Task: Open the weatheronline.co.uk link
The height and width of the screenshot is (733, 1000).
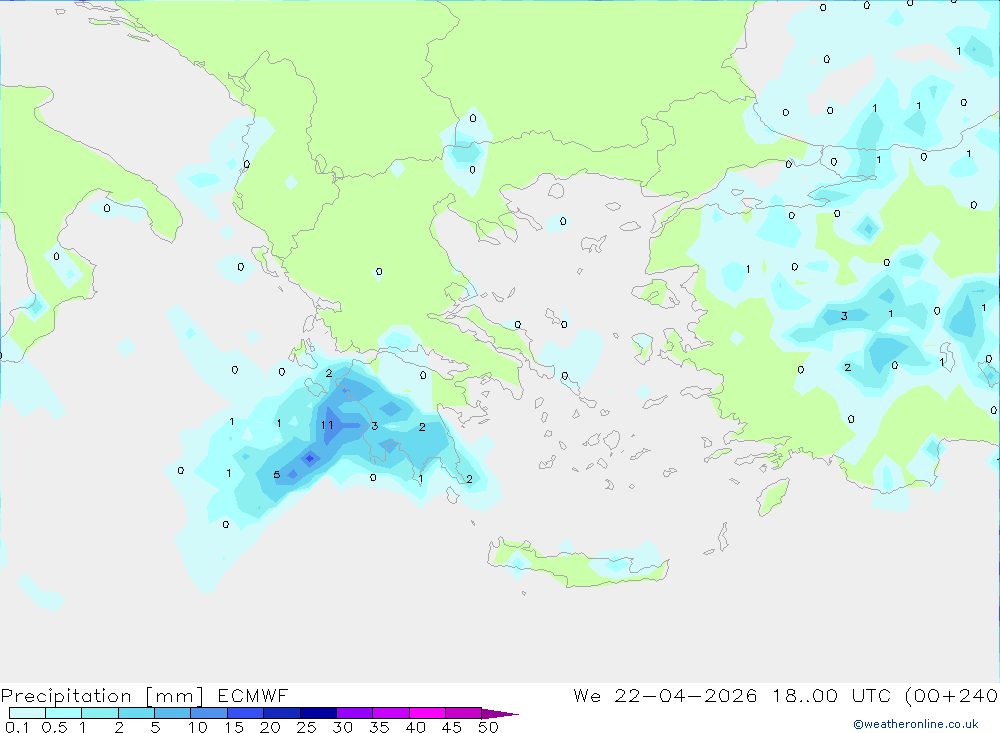Action: [916, 724]
